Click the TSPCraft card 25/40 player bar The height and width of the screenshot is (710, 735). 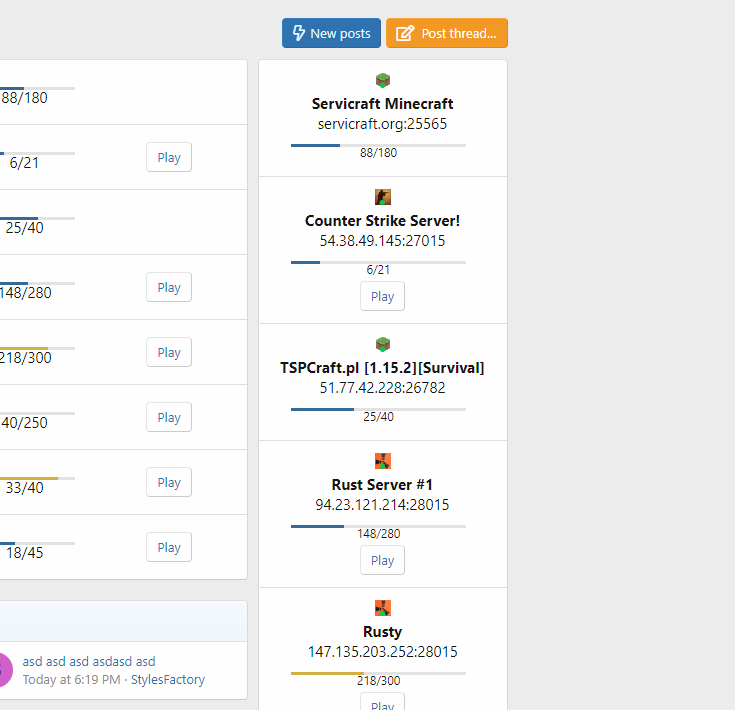pos(378,410)
